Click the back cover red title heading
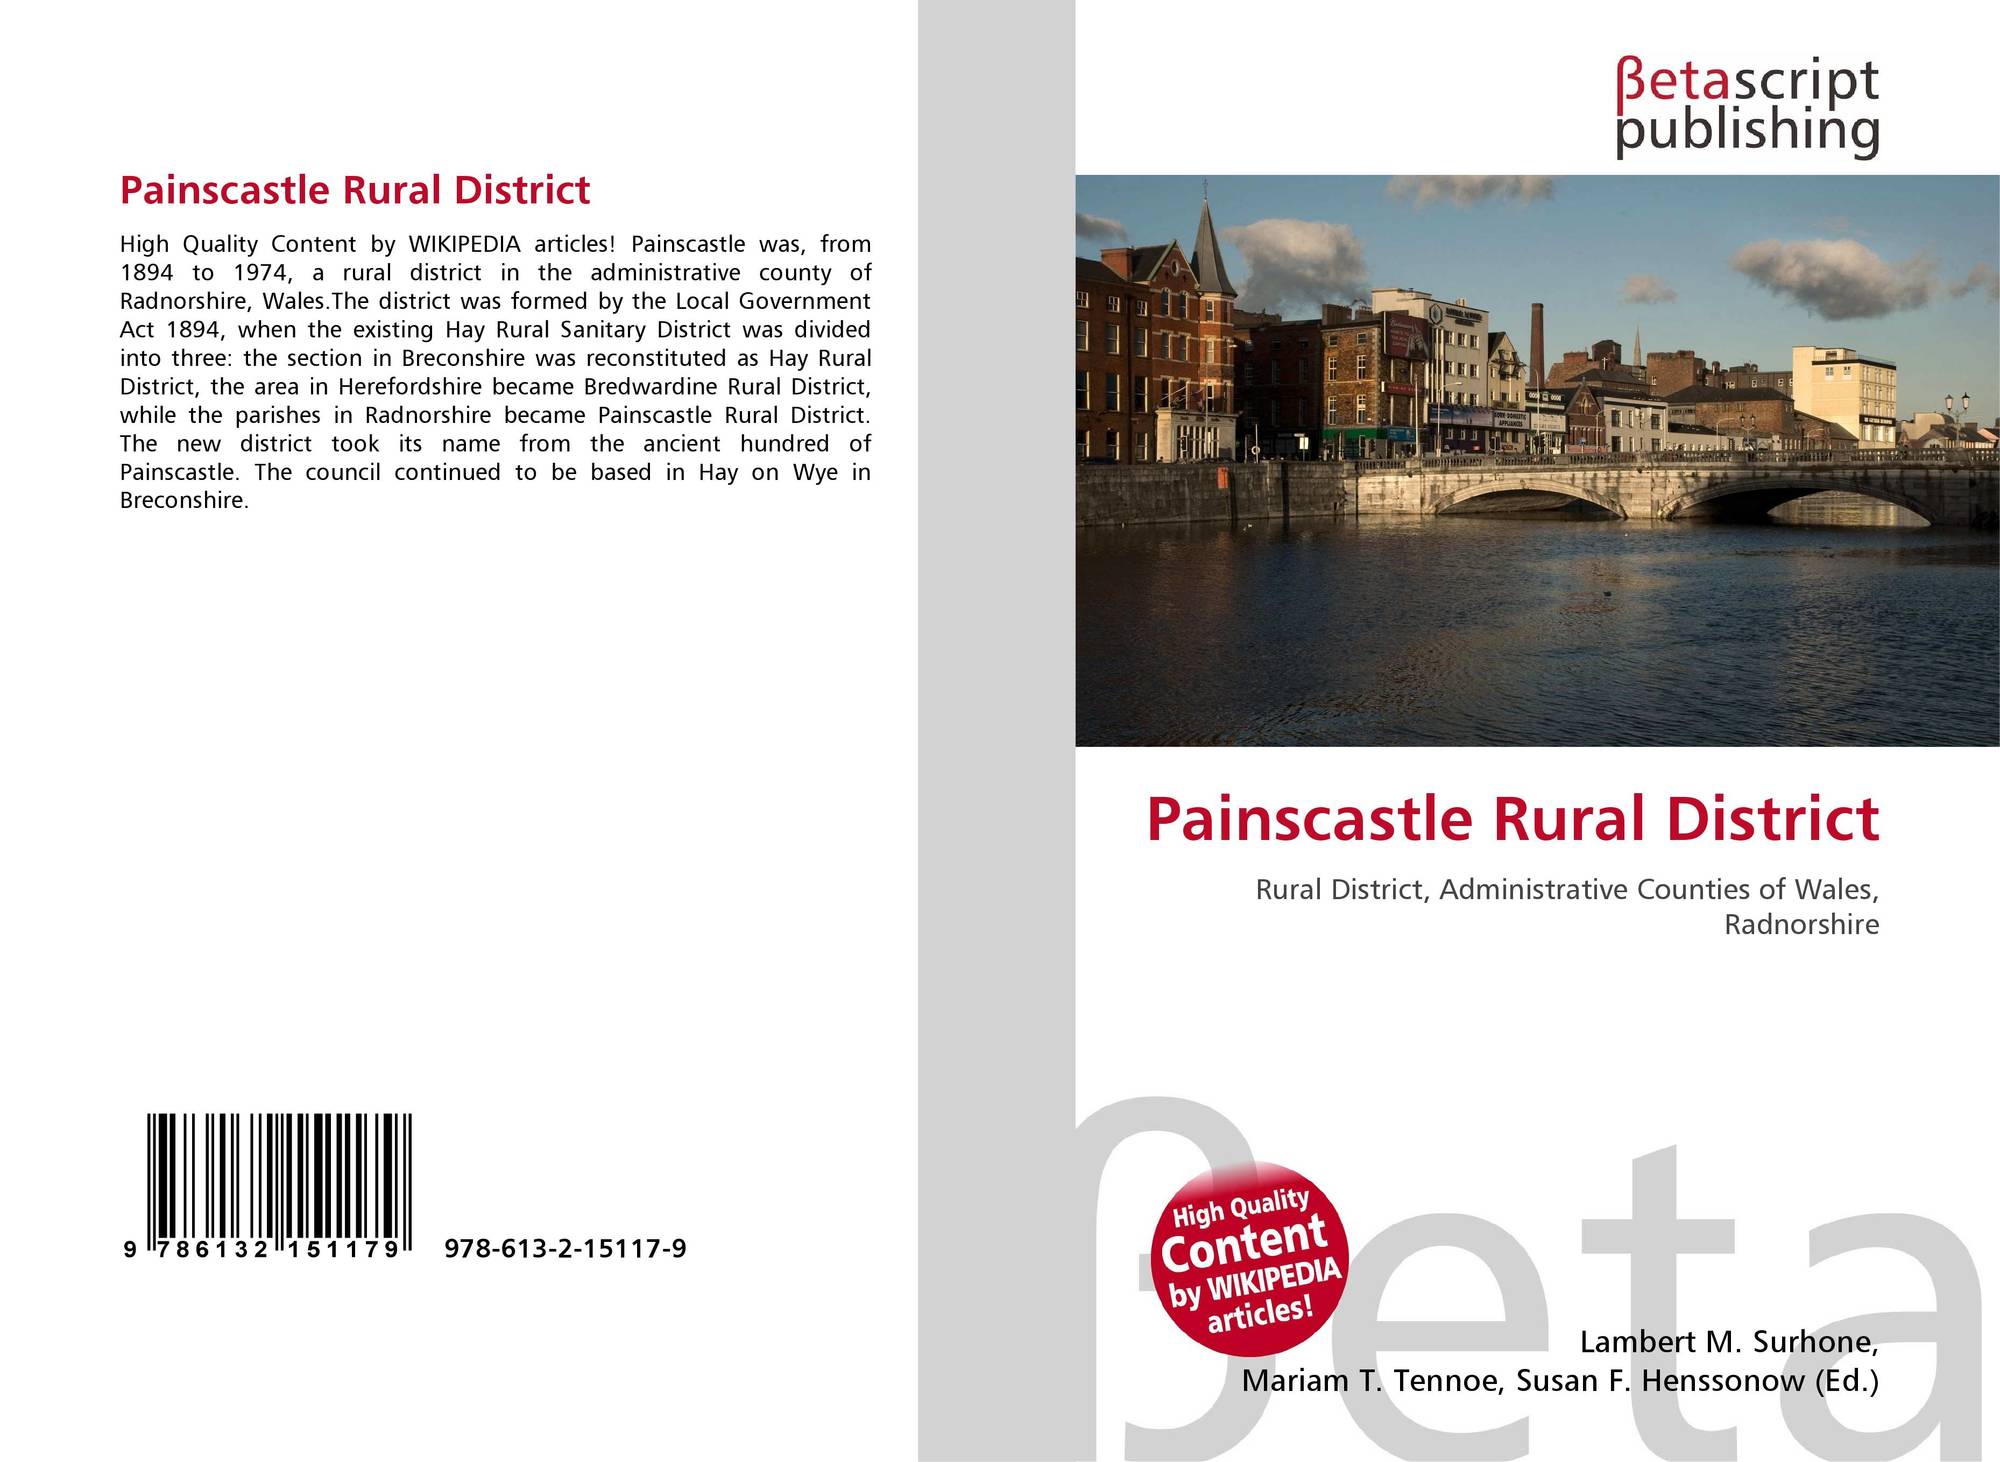 coord(355,190)
